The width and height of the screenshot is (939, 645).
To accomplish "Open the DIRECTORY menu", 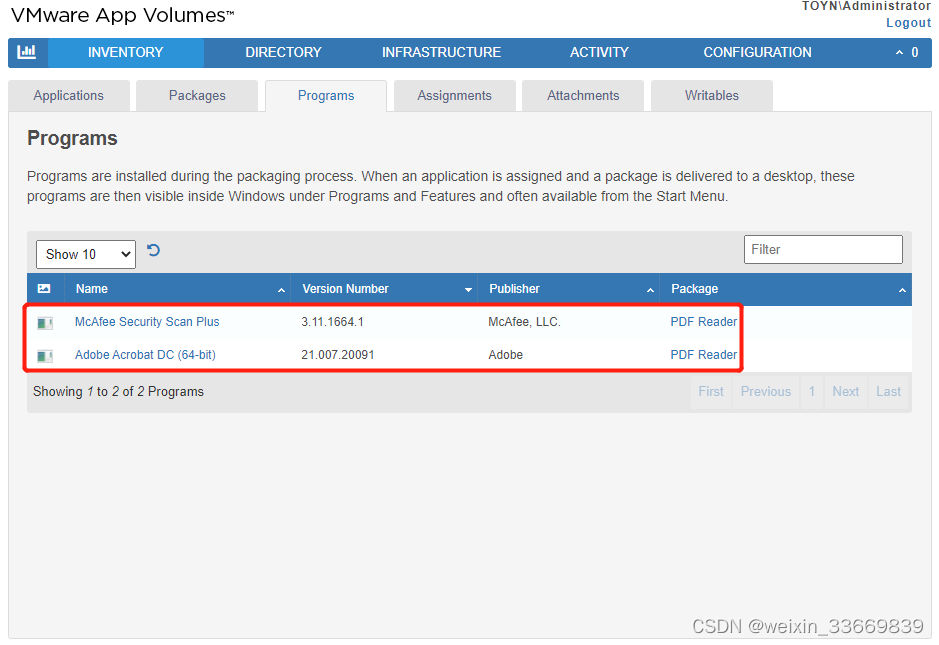I will 283,53.
